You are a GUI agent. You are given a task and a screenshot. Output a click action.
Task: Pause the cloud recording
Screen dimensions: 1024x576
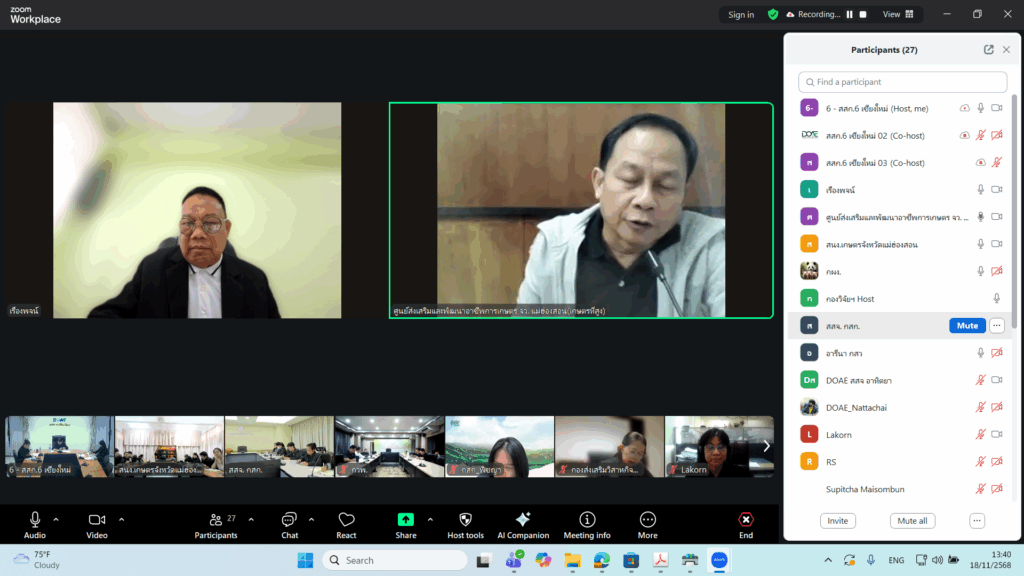[x=850, y=14]
